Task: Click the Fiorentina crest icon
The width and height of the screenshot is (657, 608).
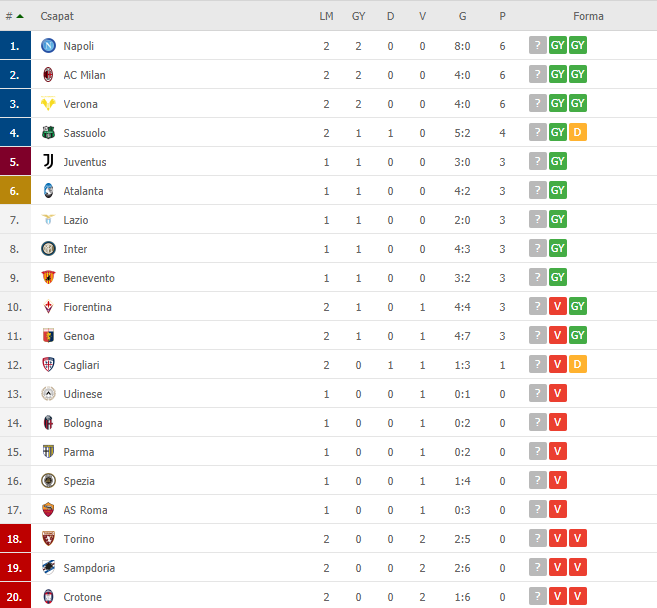Action: click(49, 307)
